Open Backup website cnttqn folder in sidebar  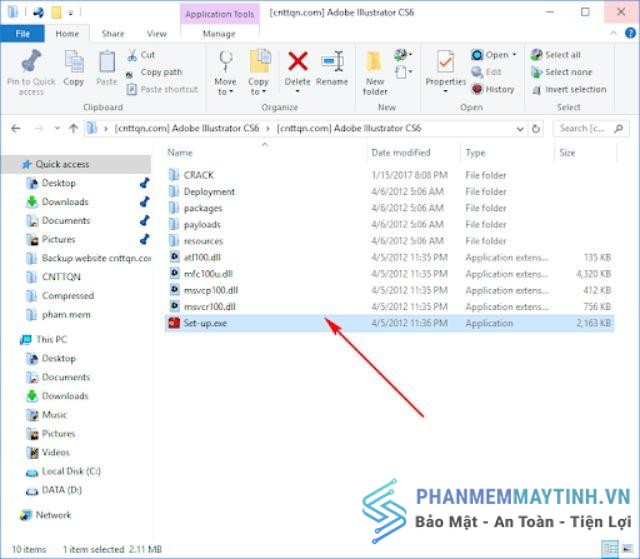(88, 258)
